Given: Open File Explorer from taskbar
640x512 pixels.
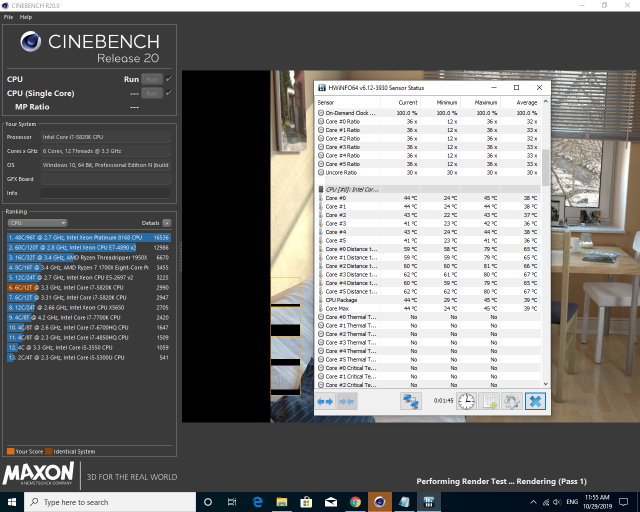Looking at the screenshot, I should [282, 502].
